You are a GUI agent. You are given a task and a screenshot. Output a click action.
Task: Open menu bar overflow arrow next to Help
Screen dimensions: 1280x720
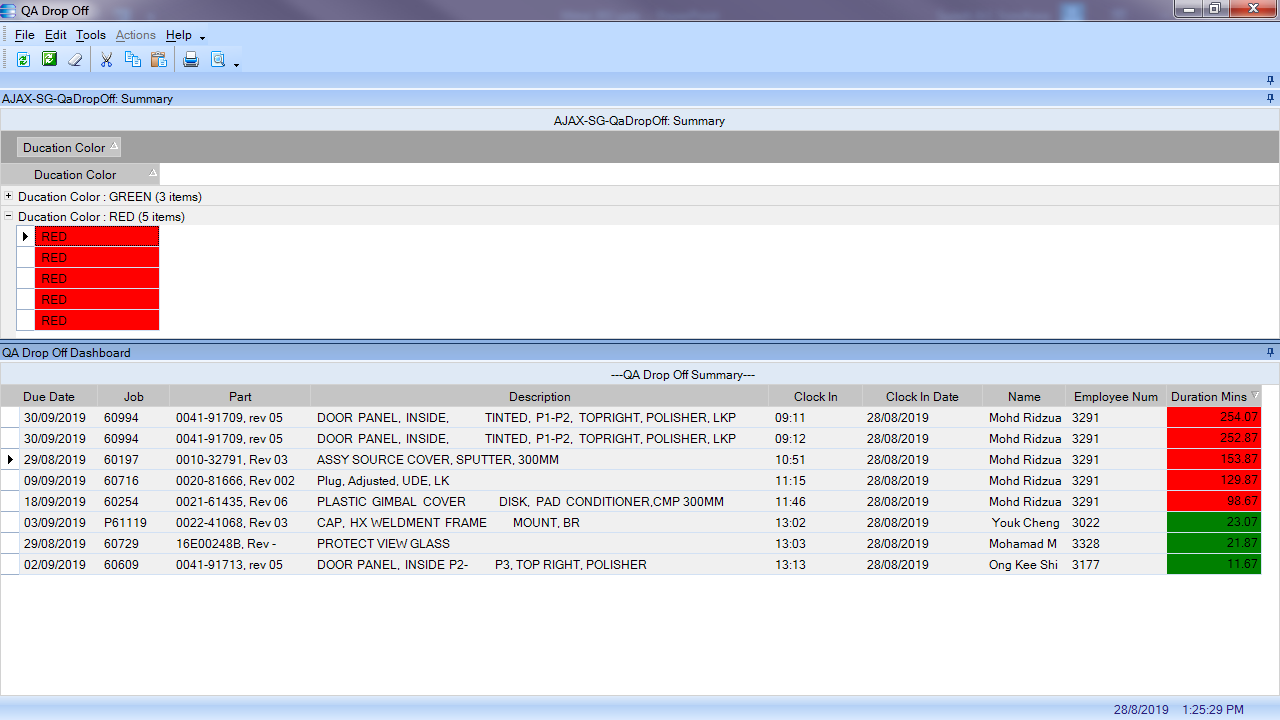(x=202, y=38)
